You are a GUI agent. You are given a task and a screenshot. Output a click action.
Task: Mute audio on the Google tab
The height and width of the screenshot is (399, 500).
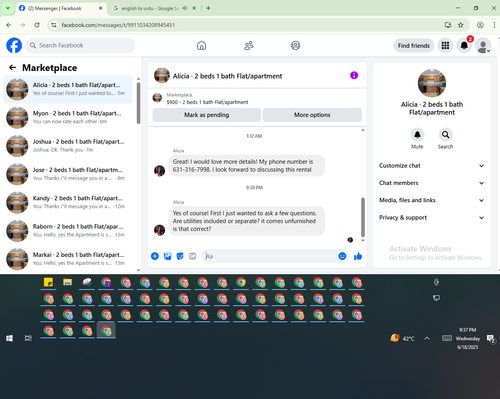tap(185, 8)
